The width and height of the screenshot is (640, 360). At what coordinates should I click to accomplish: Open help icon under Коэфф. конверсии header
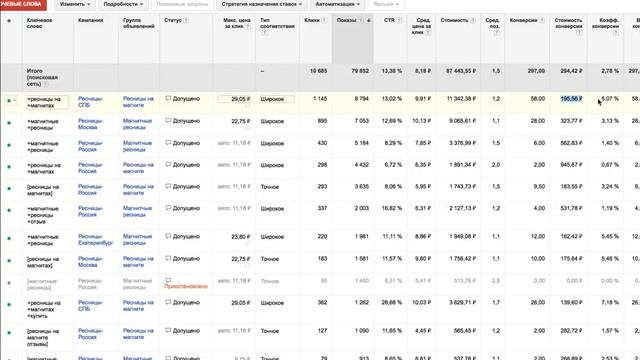(616, 33)
